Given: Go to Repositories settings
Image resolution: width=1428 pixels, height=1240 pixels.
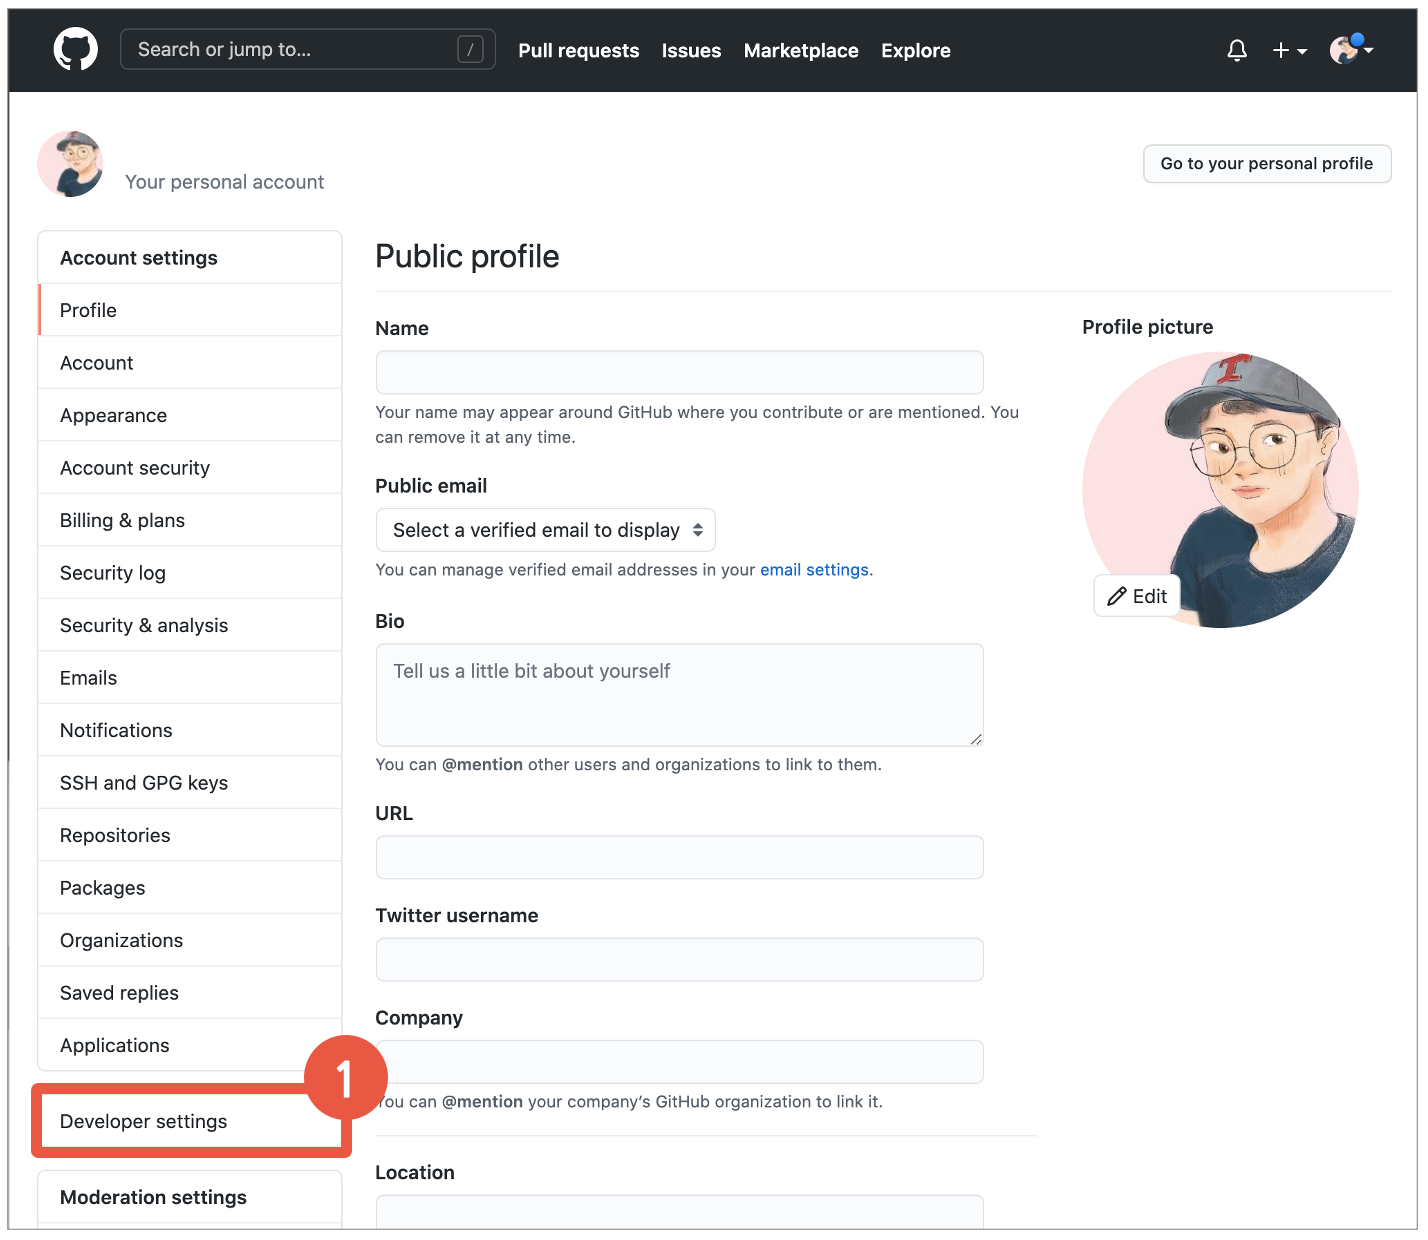Looking at the screenshot, I should pos(190,835).
